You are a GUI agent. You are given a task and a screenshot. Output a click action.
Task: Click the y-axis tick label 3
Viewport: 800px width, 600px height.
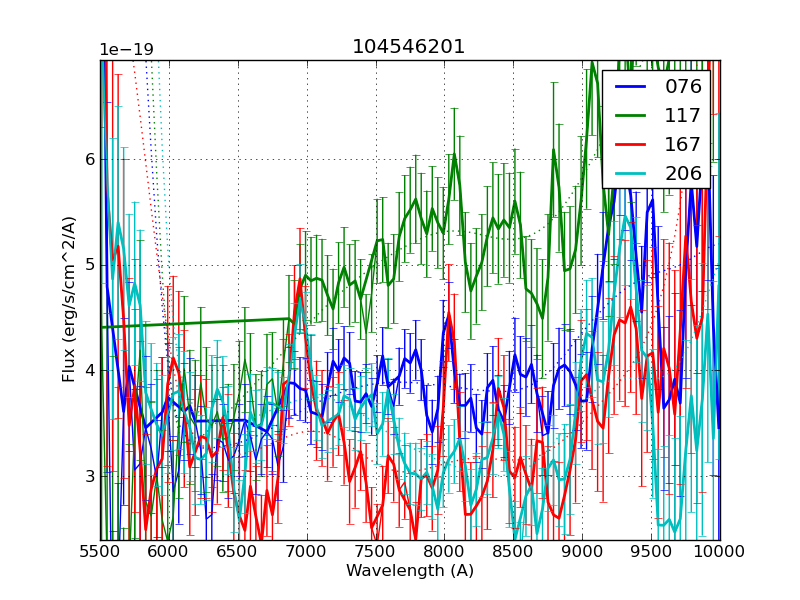pos(89,476)
